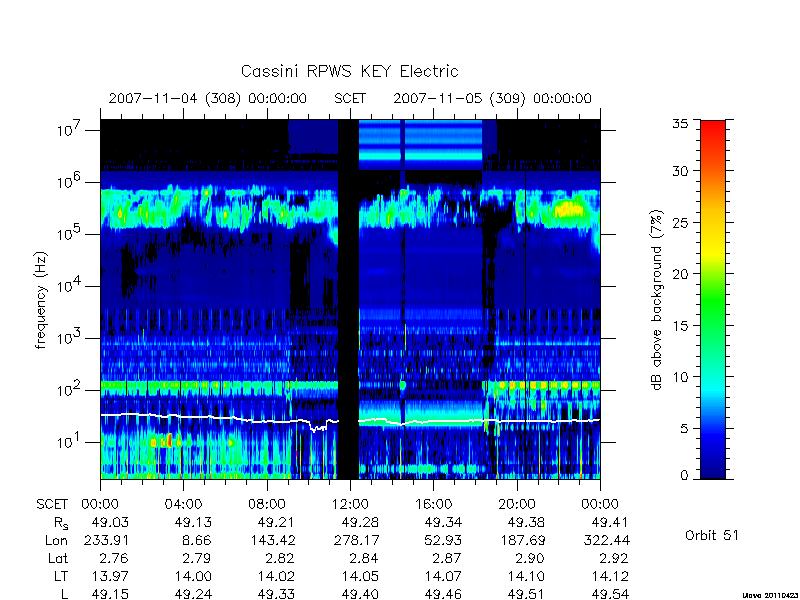
Task: Click the 'dB above background (7%)' label
Action: coord(657,300)
